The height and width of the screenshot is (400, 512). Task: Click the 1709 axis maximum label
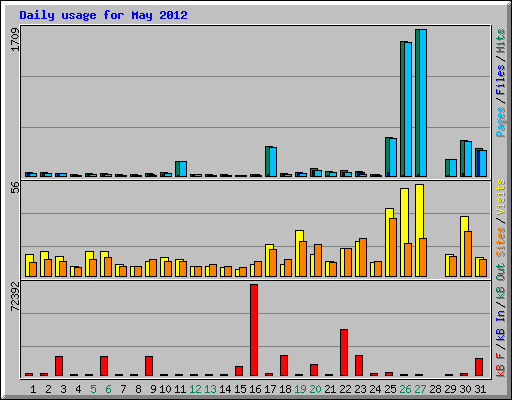(x=15, y=39)
